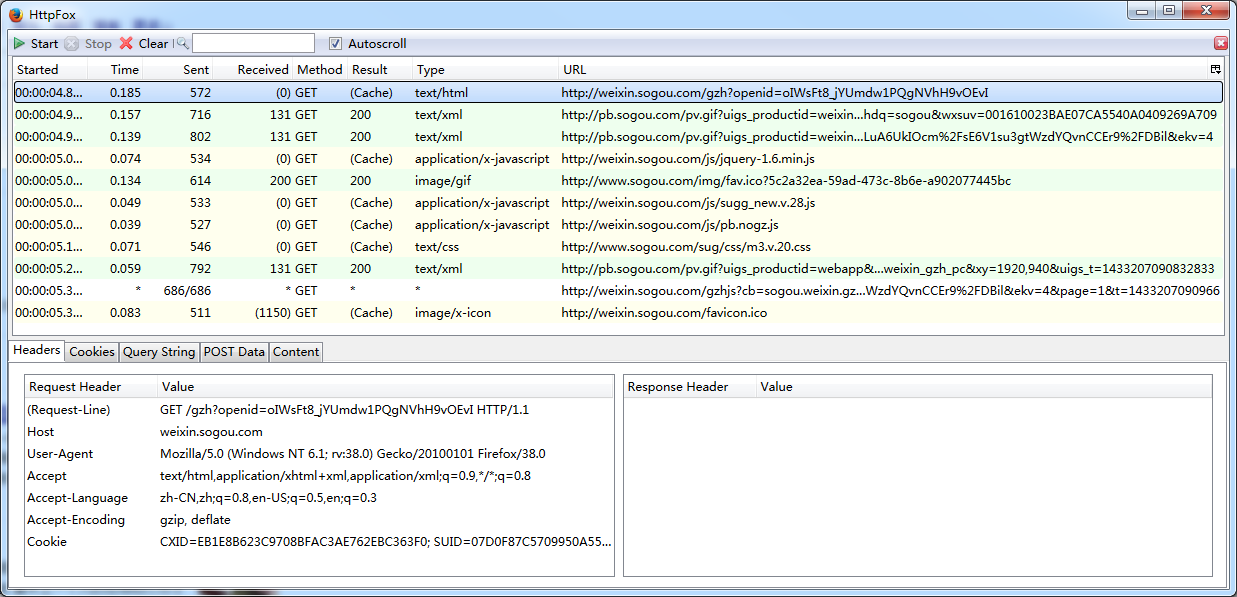
Task: Select the (Request-Line) header row
Action: click(x=320, y=410)
